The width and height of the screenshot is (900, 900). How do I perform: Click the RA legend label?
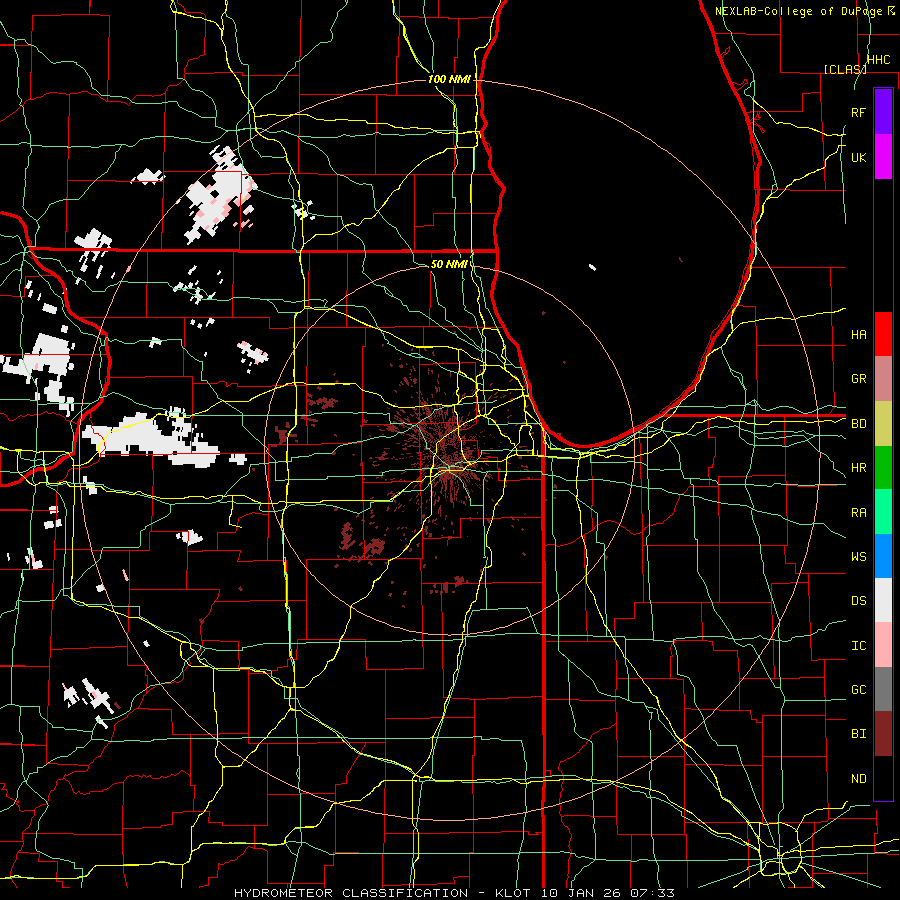click(x=858, y=513)
